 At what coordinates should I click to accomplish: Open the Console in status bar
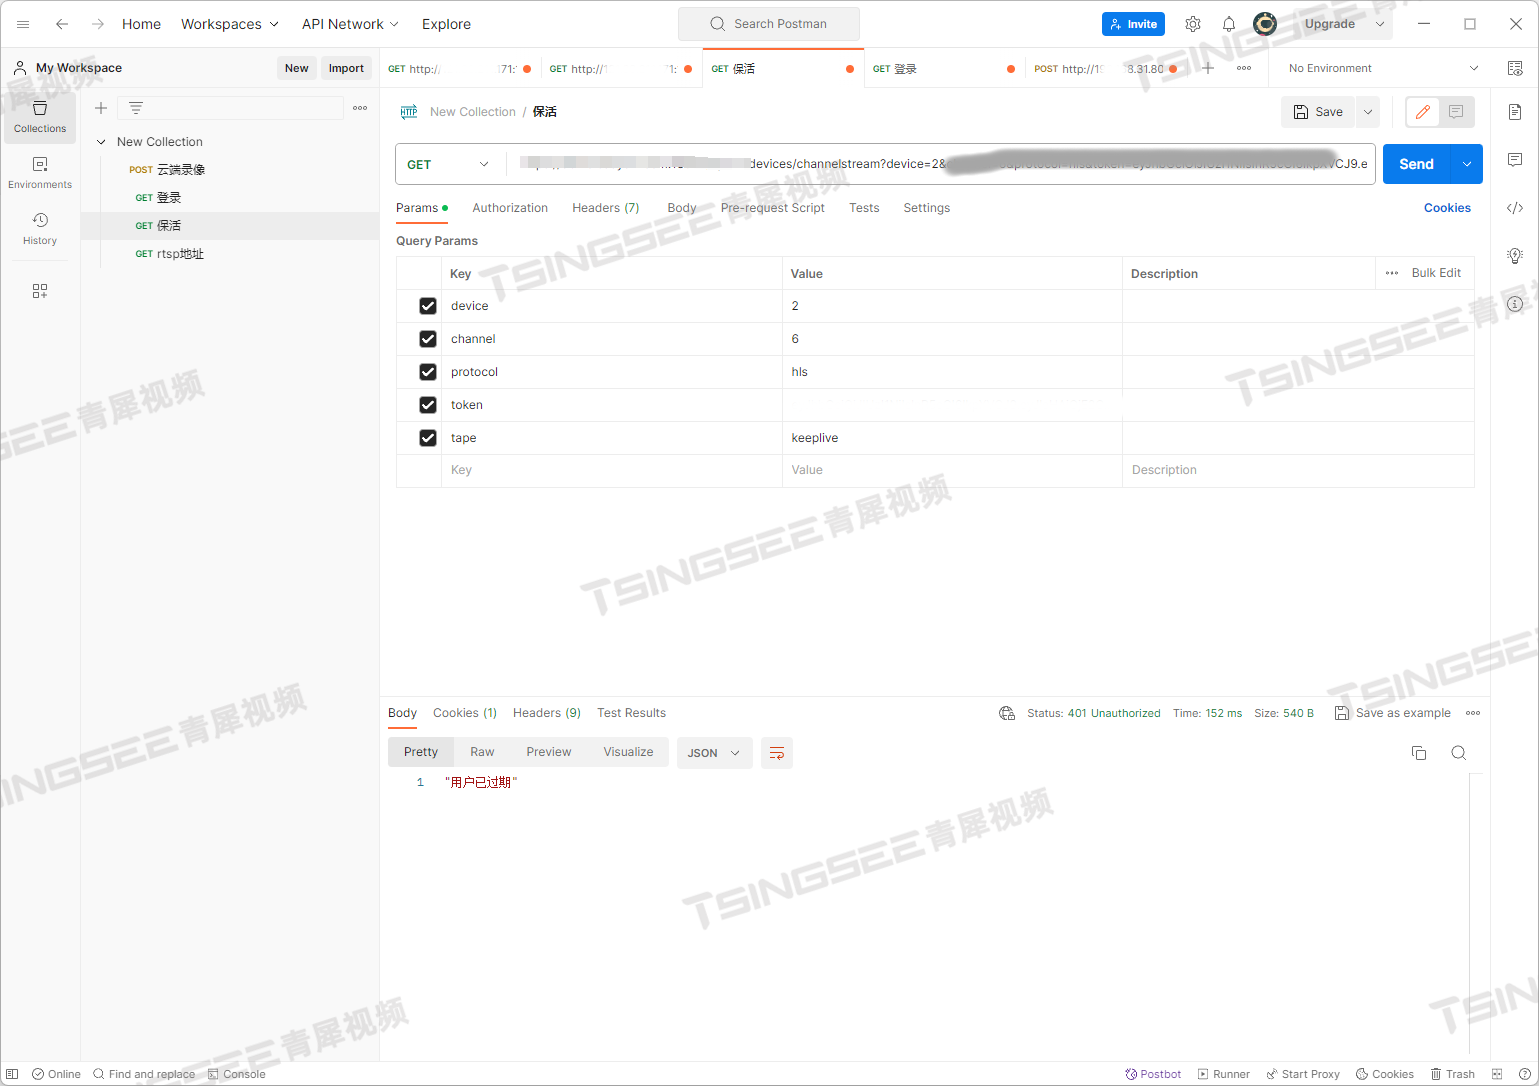tap(237, 1074)
